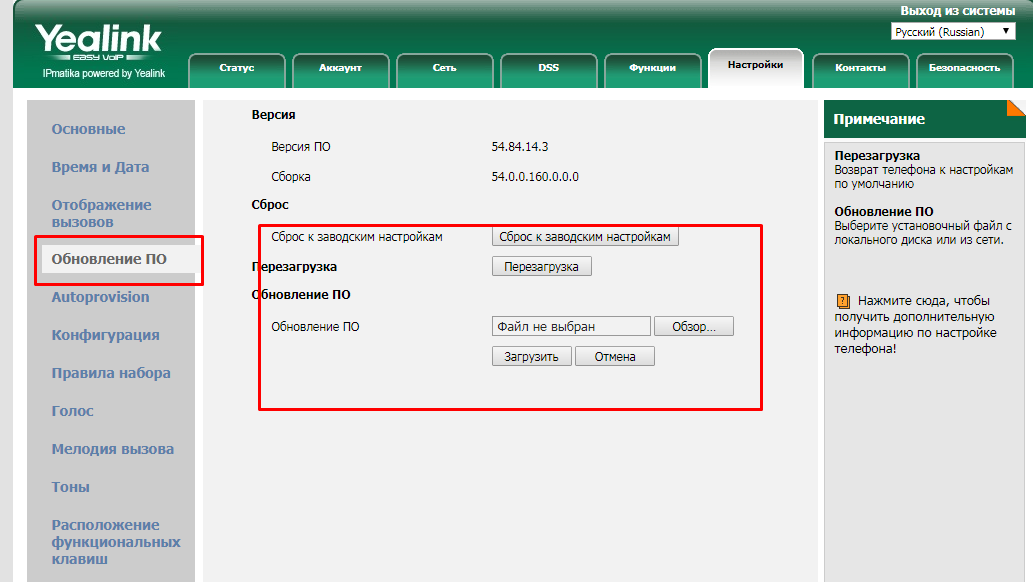Go to the Сеть tab

click(445, 68)
